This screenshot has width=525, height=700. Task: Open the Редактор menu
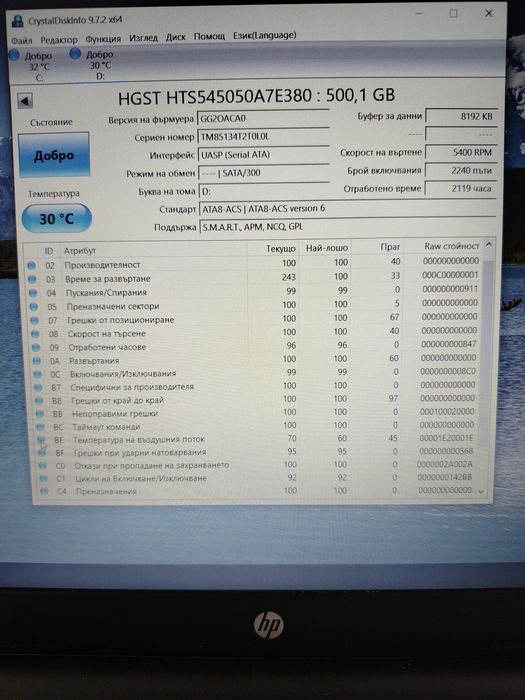click(58, 40)
